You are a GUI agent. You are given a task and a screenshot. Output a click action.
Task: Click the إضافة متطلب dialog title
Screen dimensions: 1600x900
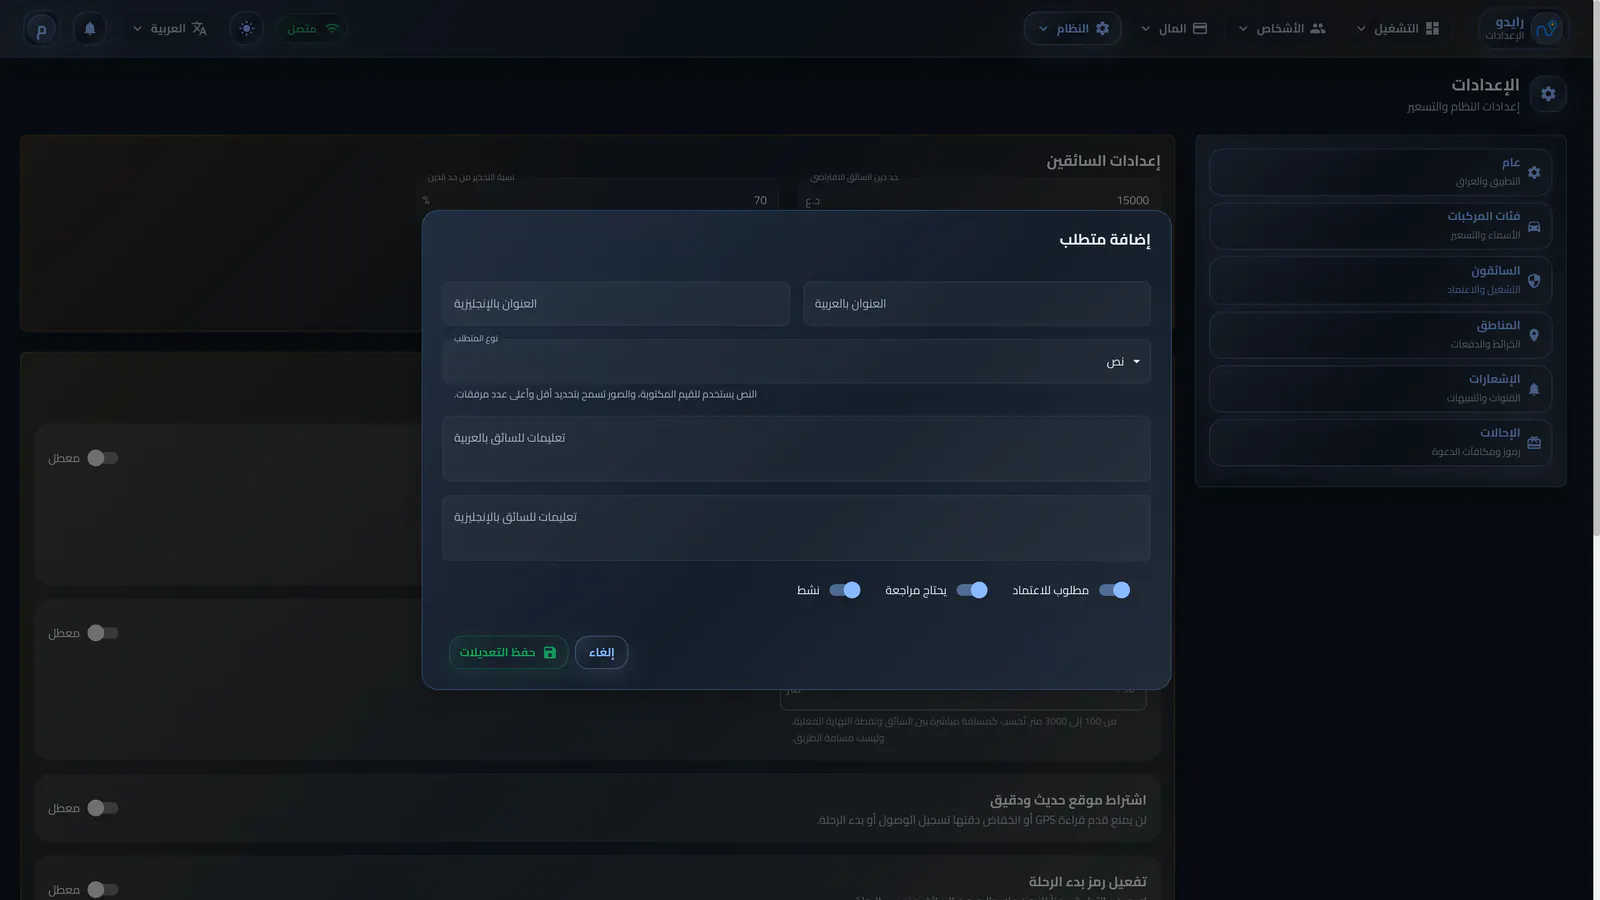(x=1105, y=240)
